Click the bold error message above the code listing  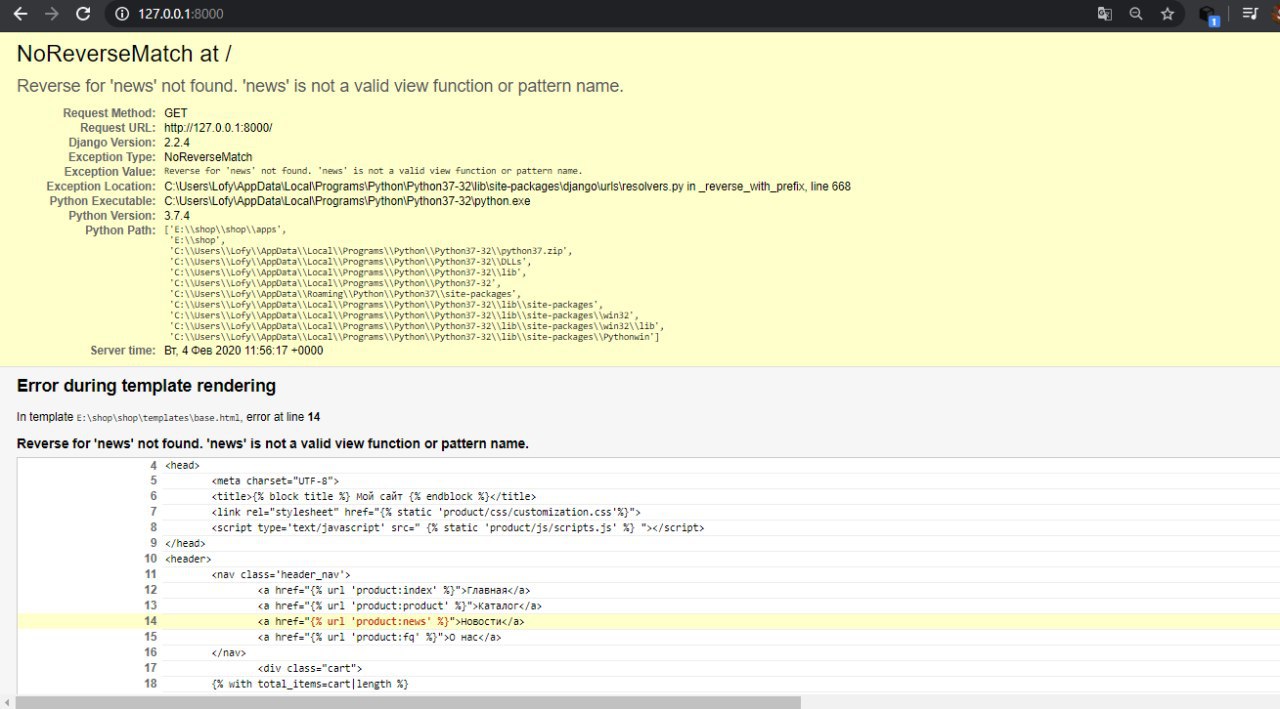click(273, 443)
